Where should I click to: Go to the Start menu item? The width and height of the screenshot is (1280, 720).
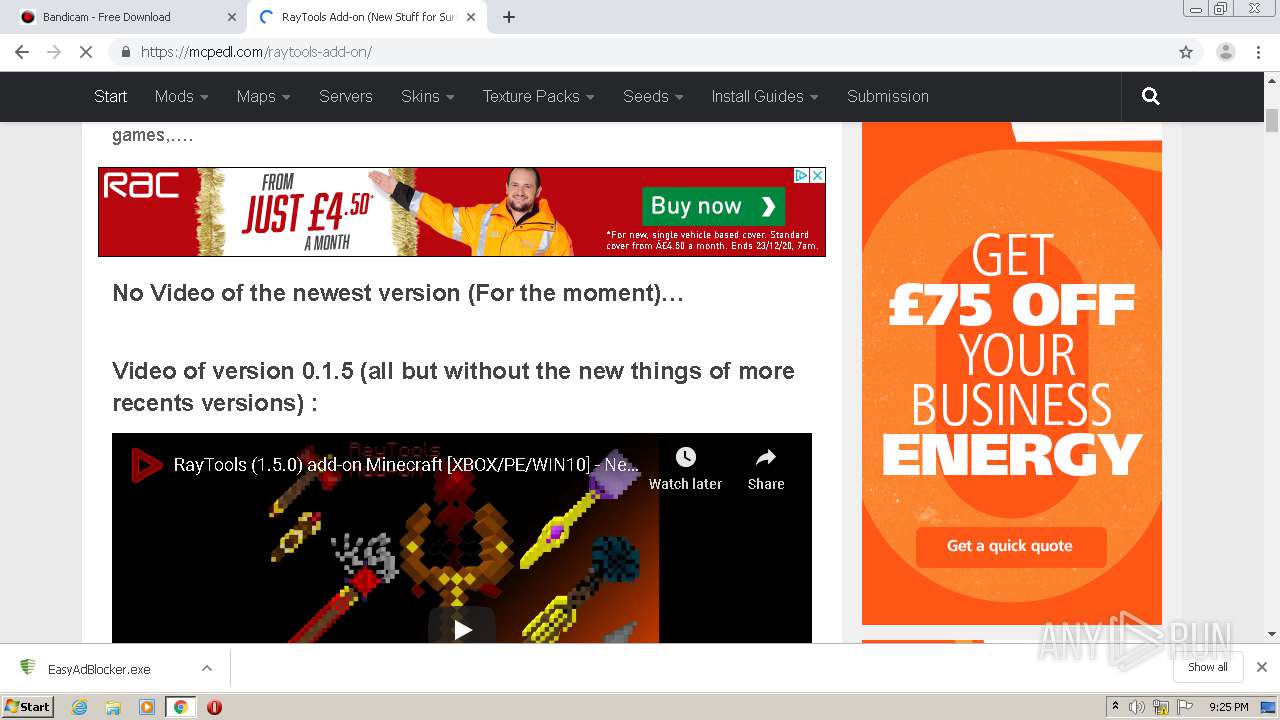point(110,96)
